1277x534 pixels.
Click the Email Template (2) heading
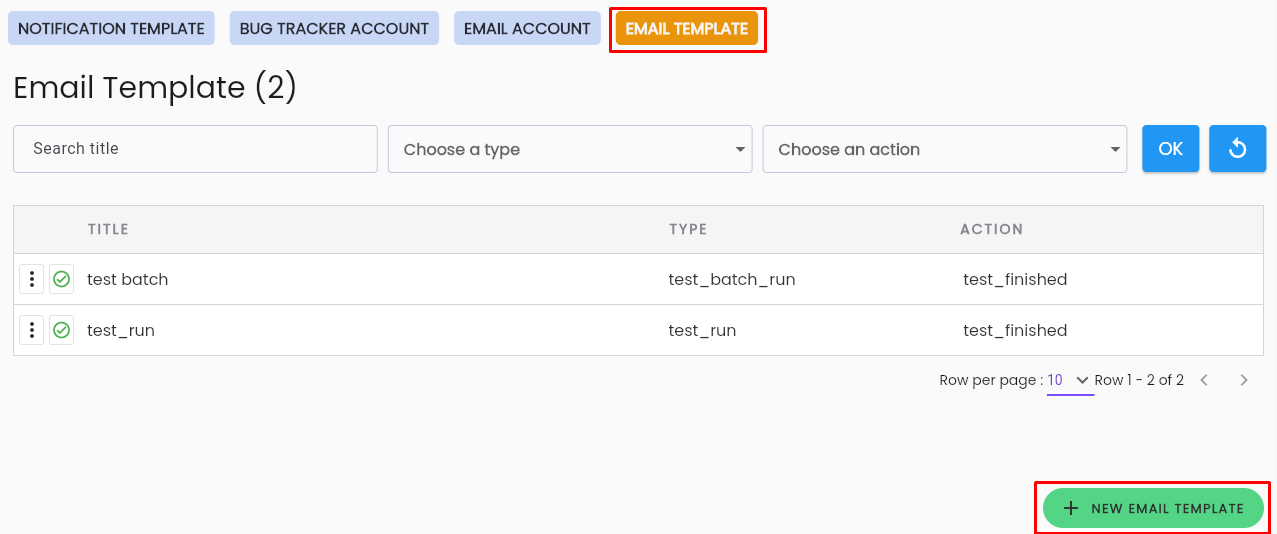coord(155,88)
